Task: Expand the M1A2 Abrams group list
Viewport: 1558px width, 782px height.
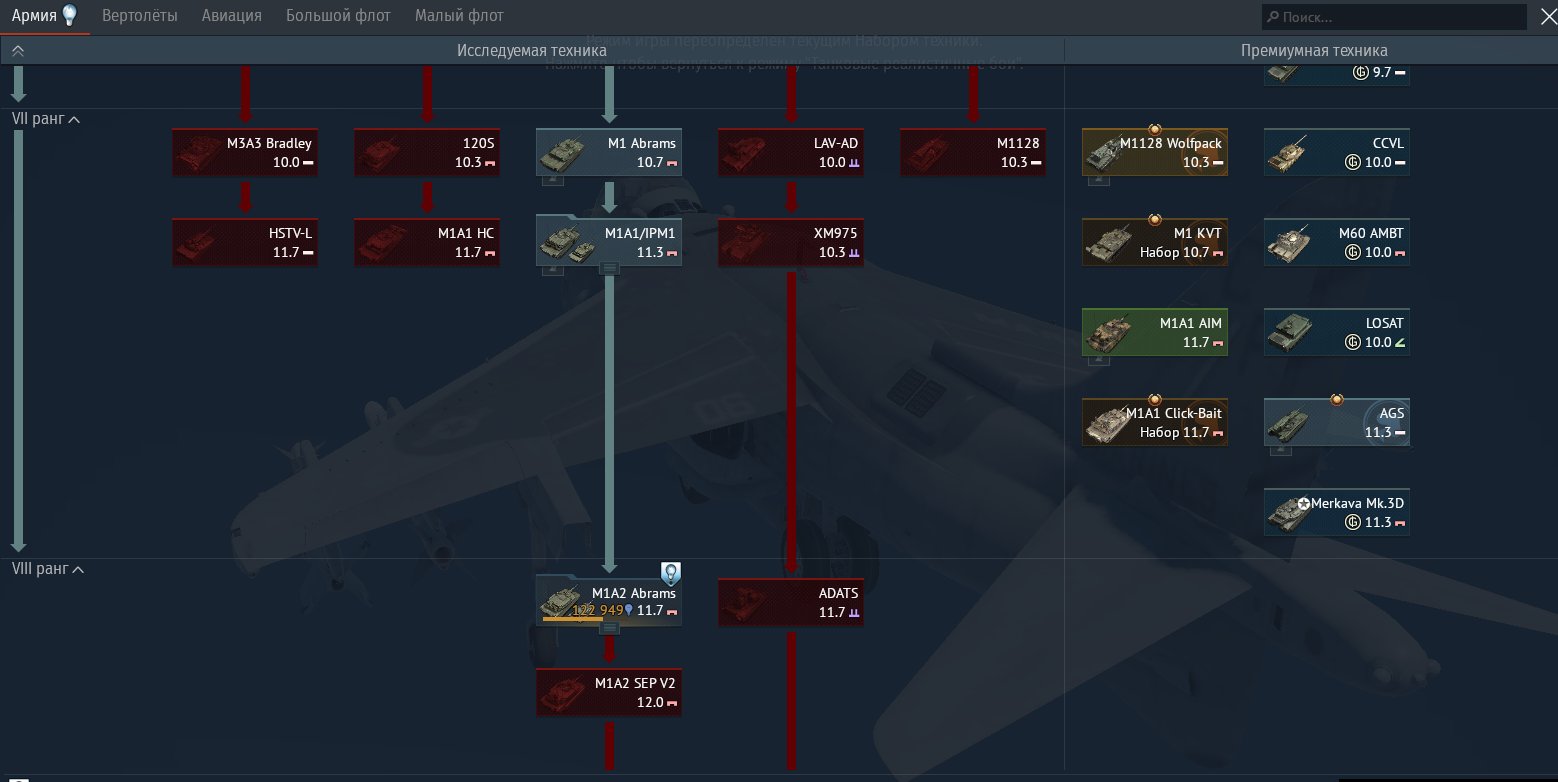Action: coord(609,628)
